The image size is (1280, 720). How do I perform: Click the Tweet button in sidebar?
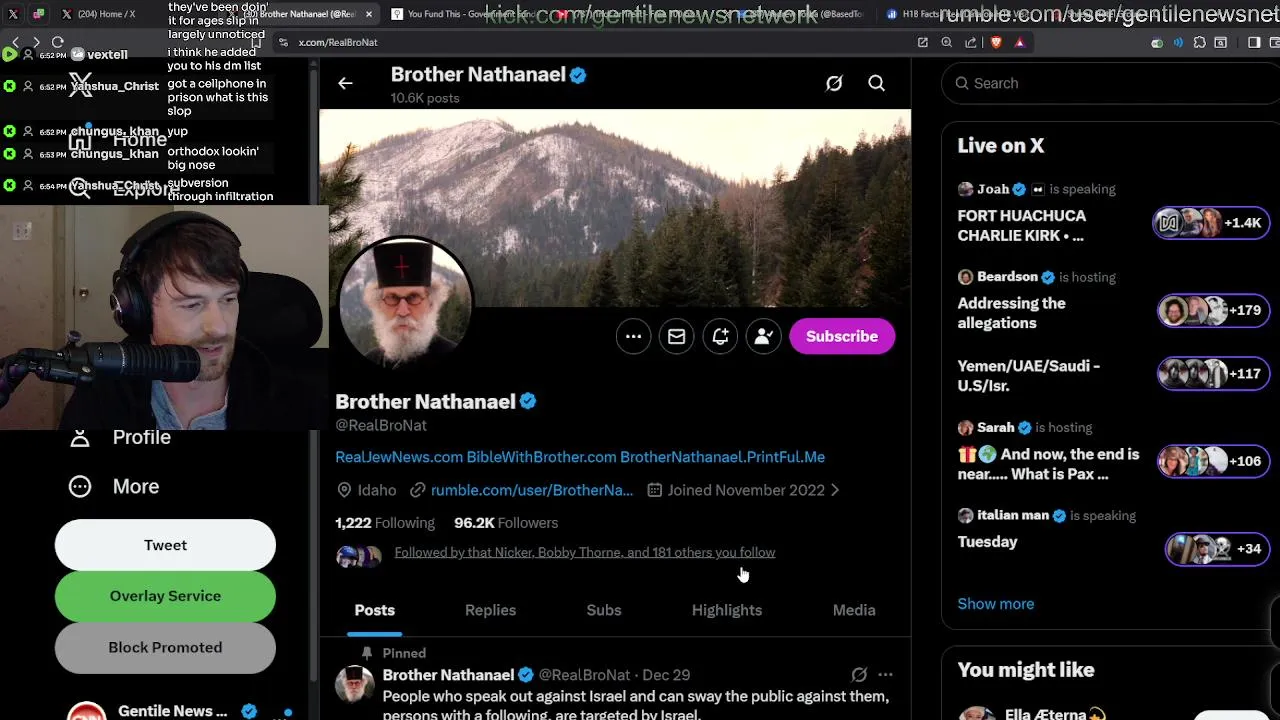pyautogui.click(x=165, y=545)
